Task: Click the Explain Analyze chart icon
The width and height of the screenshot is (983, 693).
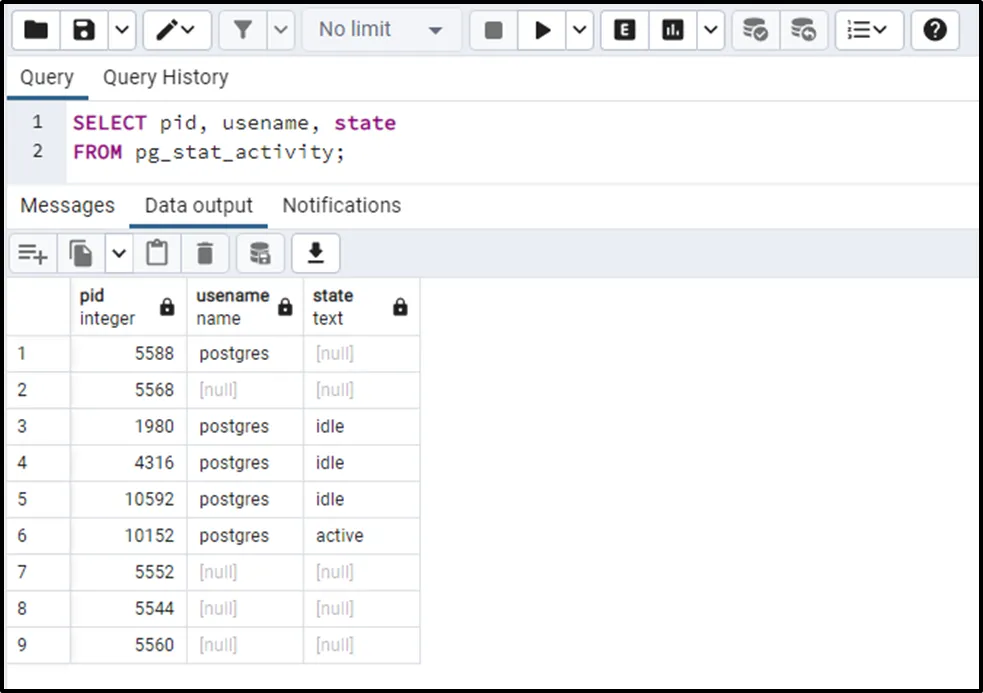Action: [x=673, y=30]
